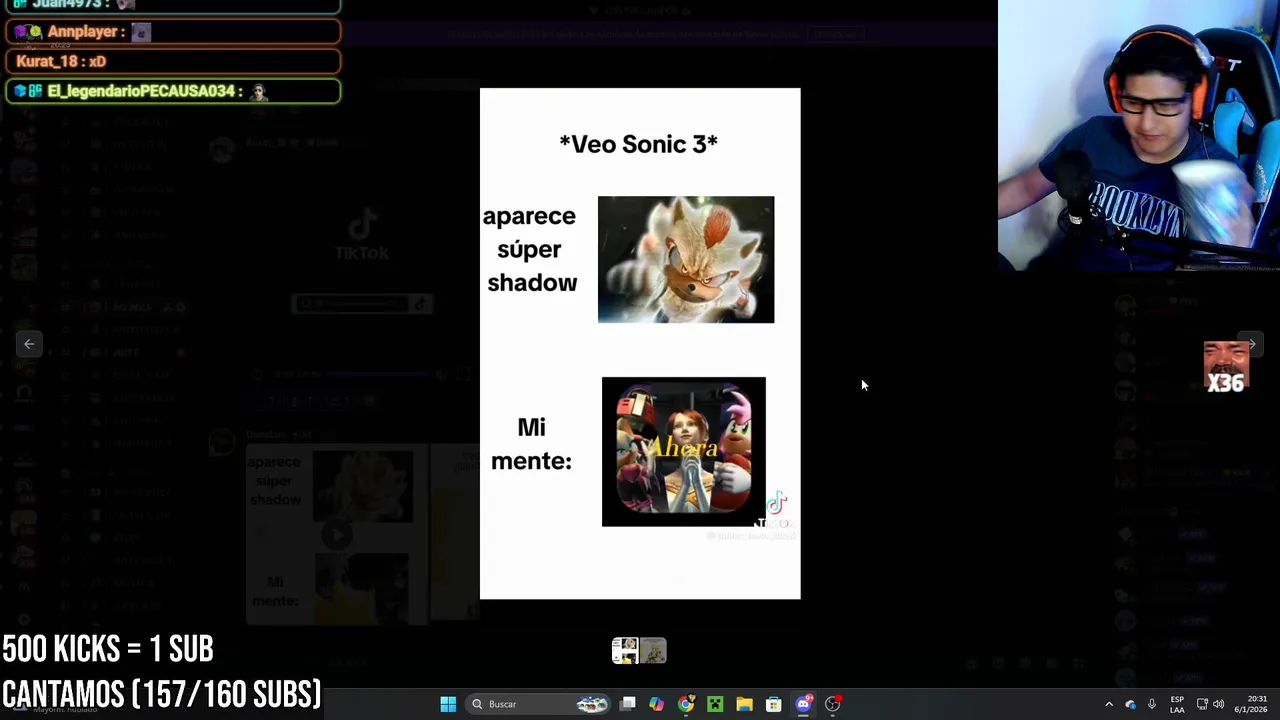The width and height of the screenshot is (1280, 720).
Task: Open the ESP LAA language switcher
Action: (x=1177, y=704)
